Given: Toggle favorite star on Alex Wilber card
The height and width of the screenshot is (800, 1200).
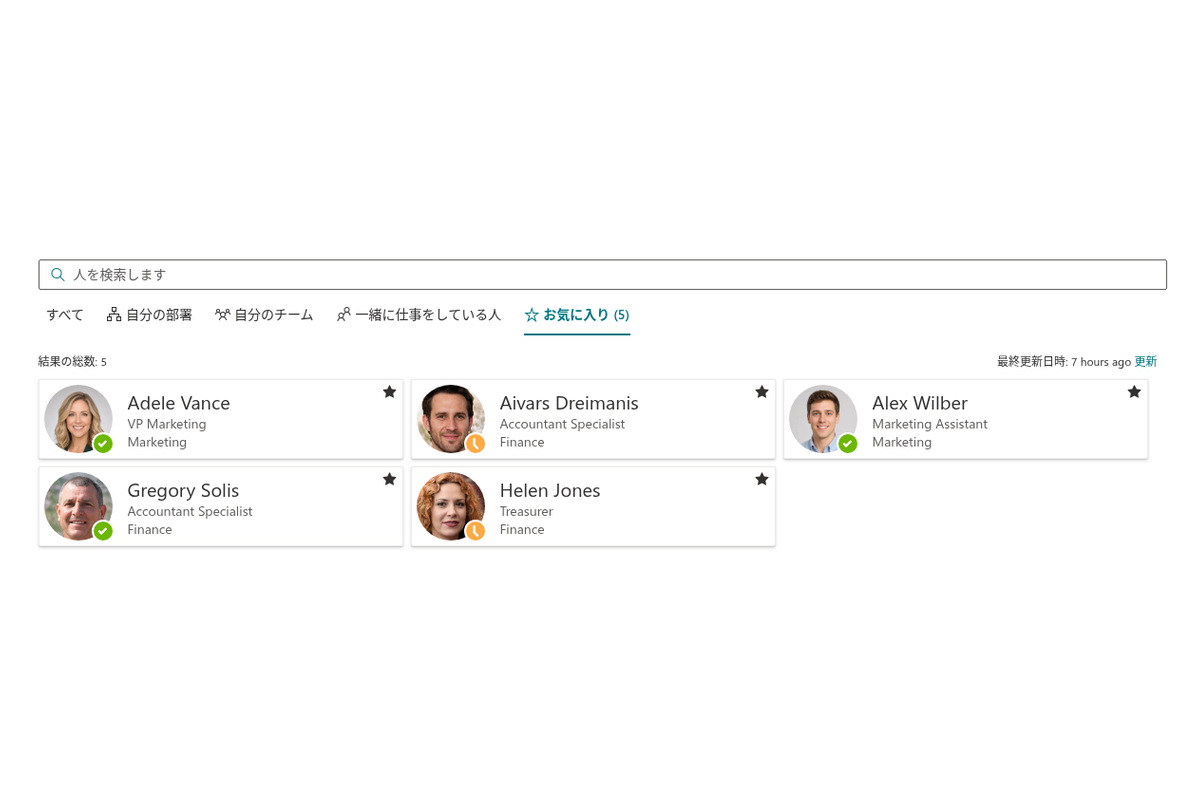Looking at the screenshot, I should point(1134,392).
